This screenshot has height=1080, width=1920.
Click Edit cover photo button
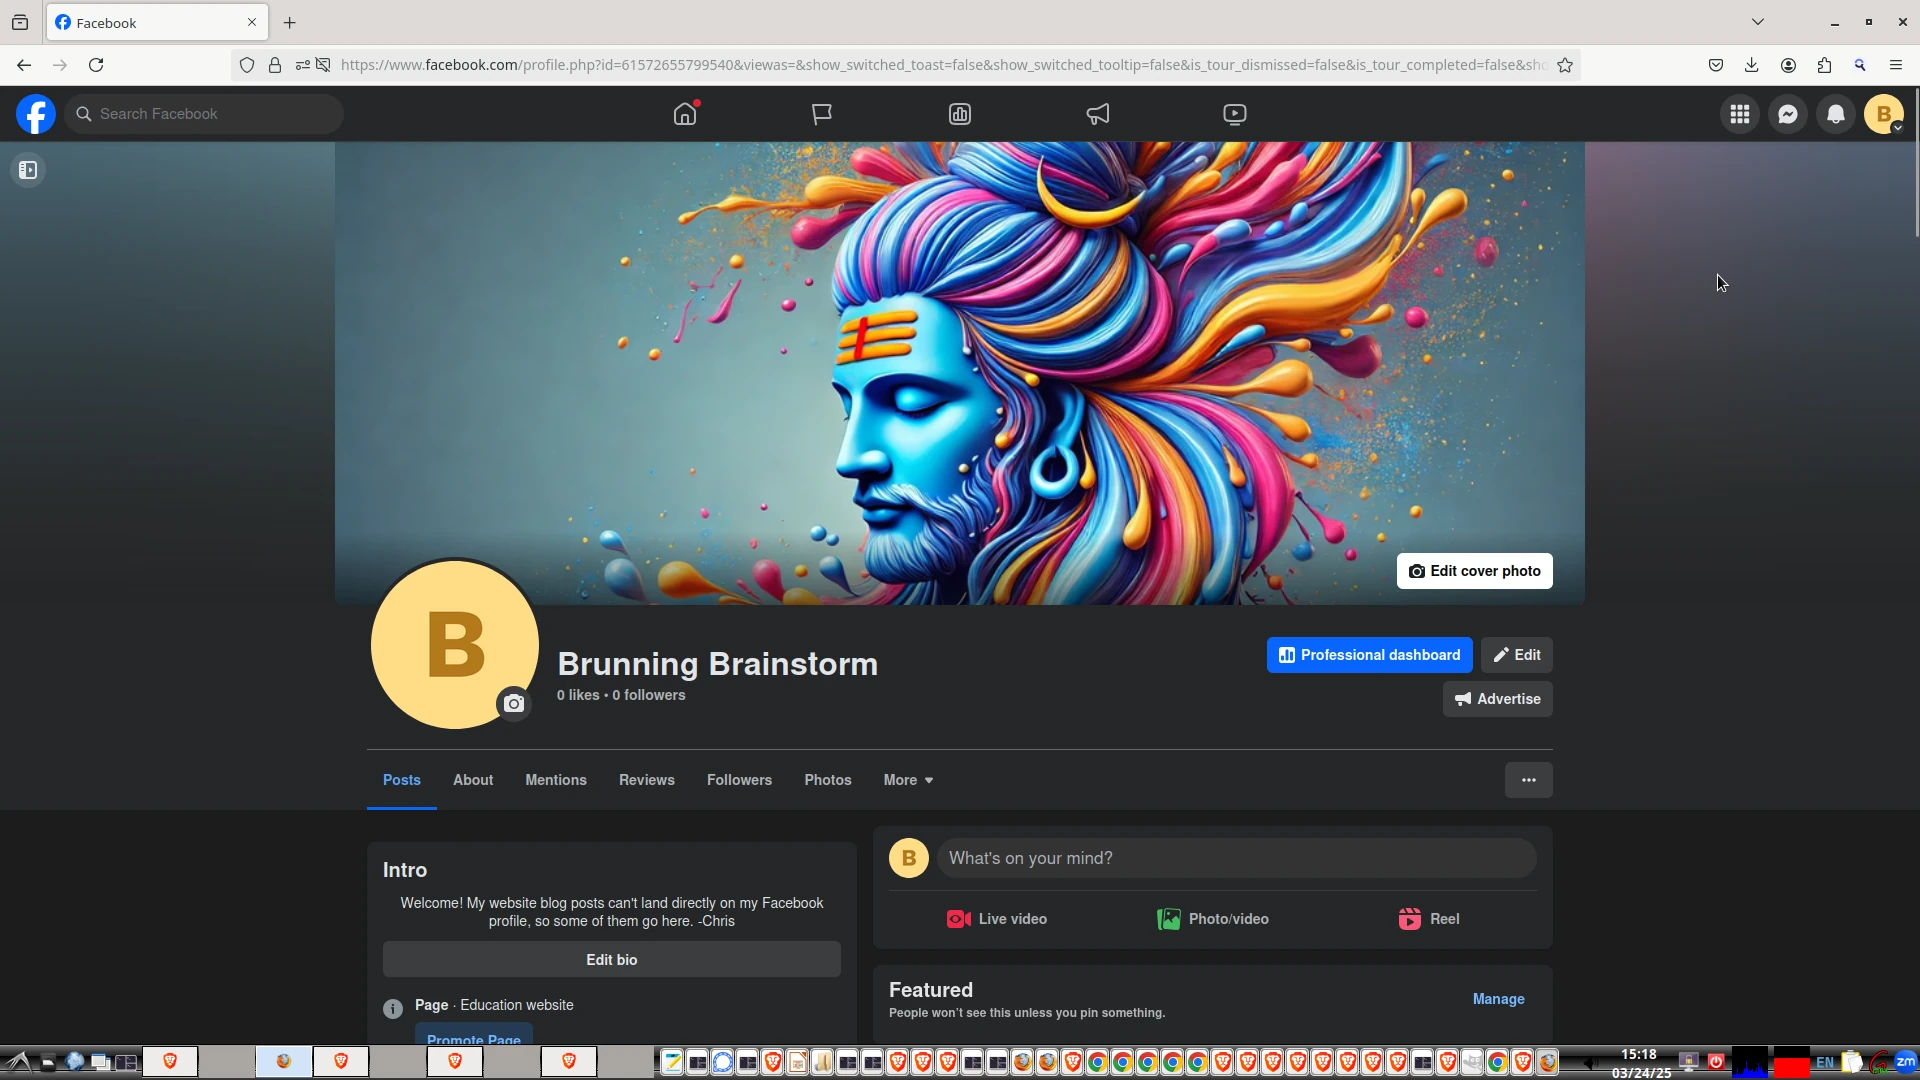[x=1475, y=571]
